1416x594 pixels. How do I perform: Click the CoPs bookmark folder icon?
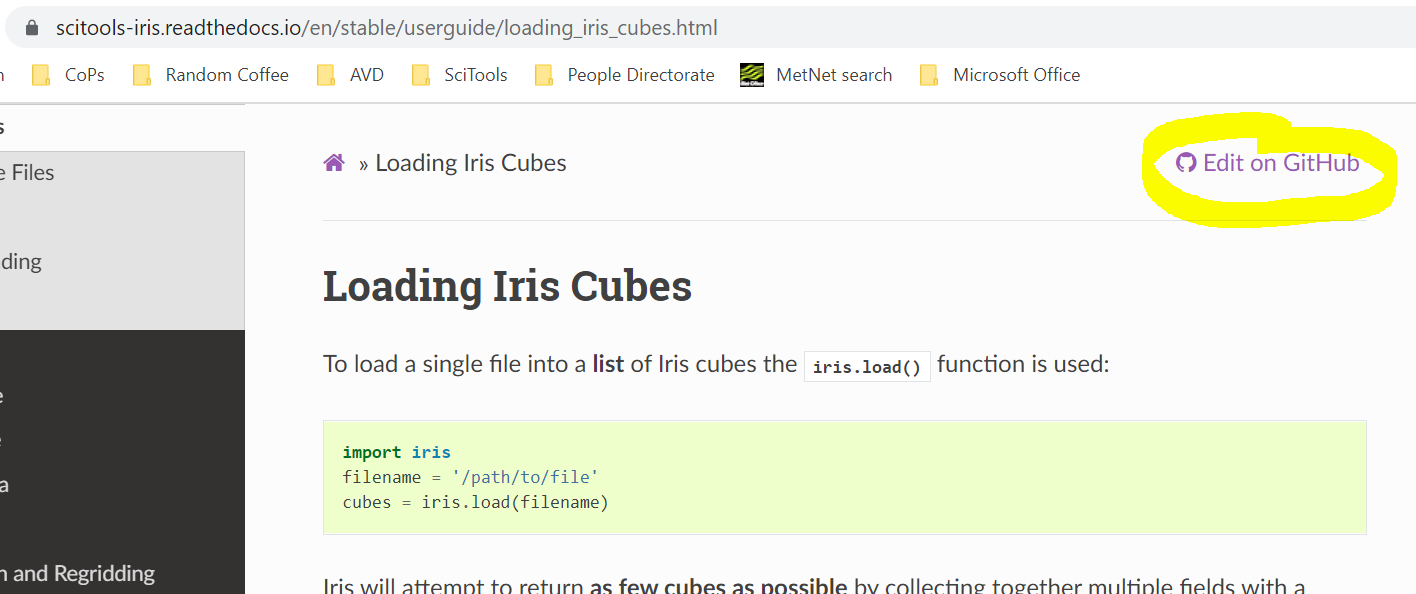click(x=41, y=74)
